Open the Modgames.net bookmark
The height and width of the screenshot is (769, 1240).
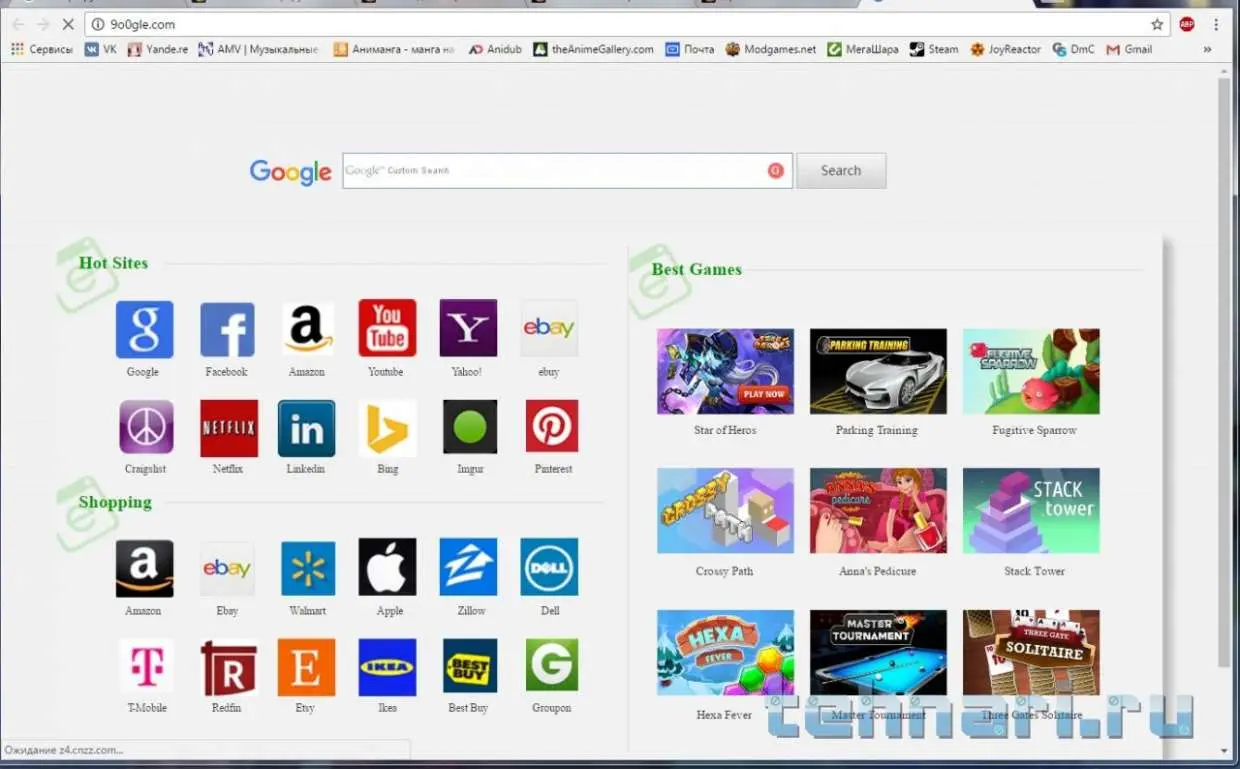(771, 49)
